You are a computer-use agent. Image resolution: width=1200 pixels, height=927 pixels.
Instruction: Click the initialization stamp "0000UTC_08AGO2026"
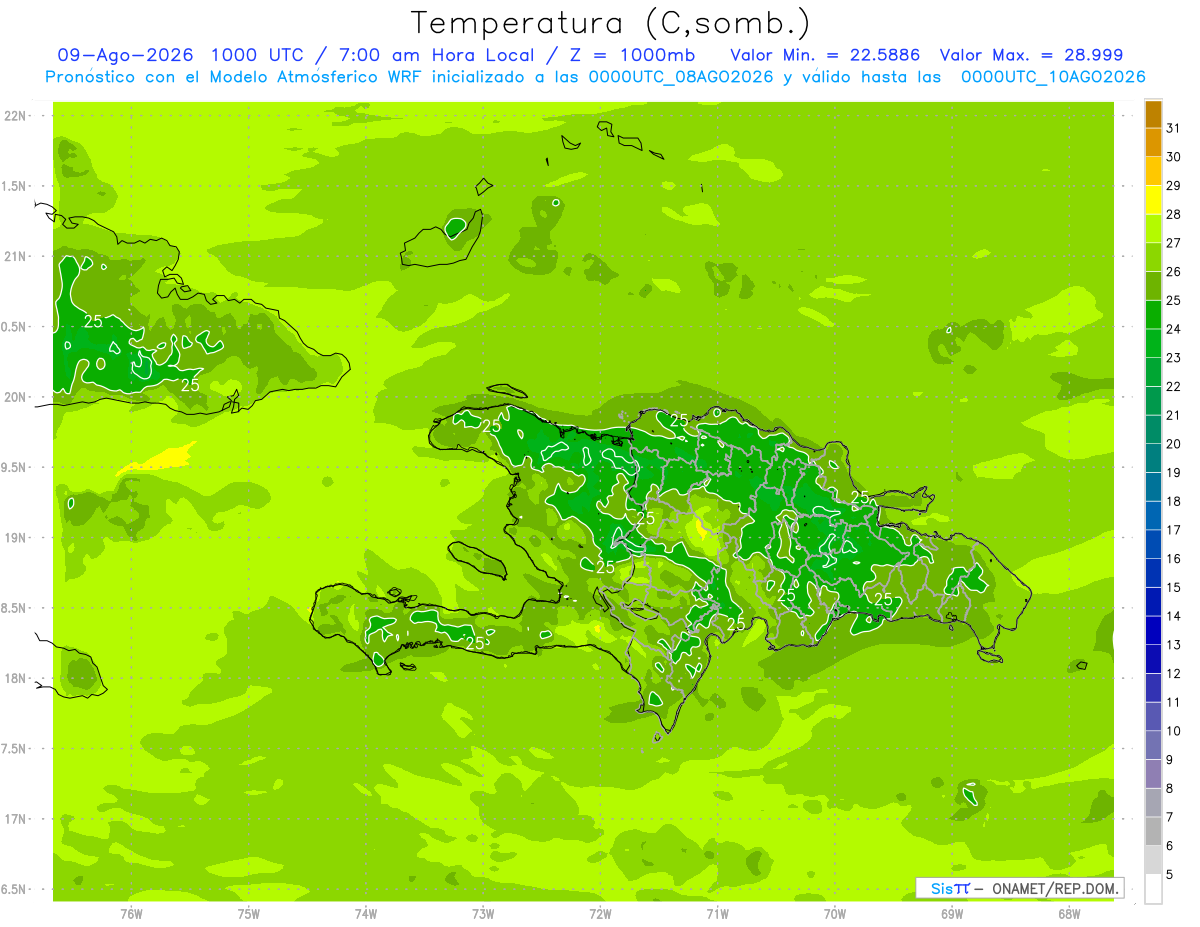click(682, 77)
